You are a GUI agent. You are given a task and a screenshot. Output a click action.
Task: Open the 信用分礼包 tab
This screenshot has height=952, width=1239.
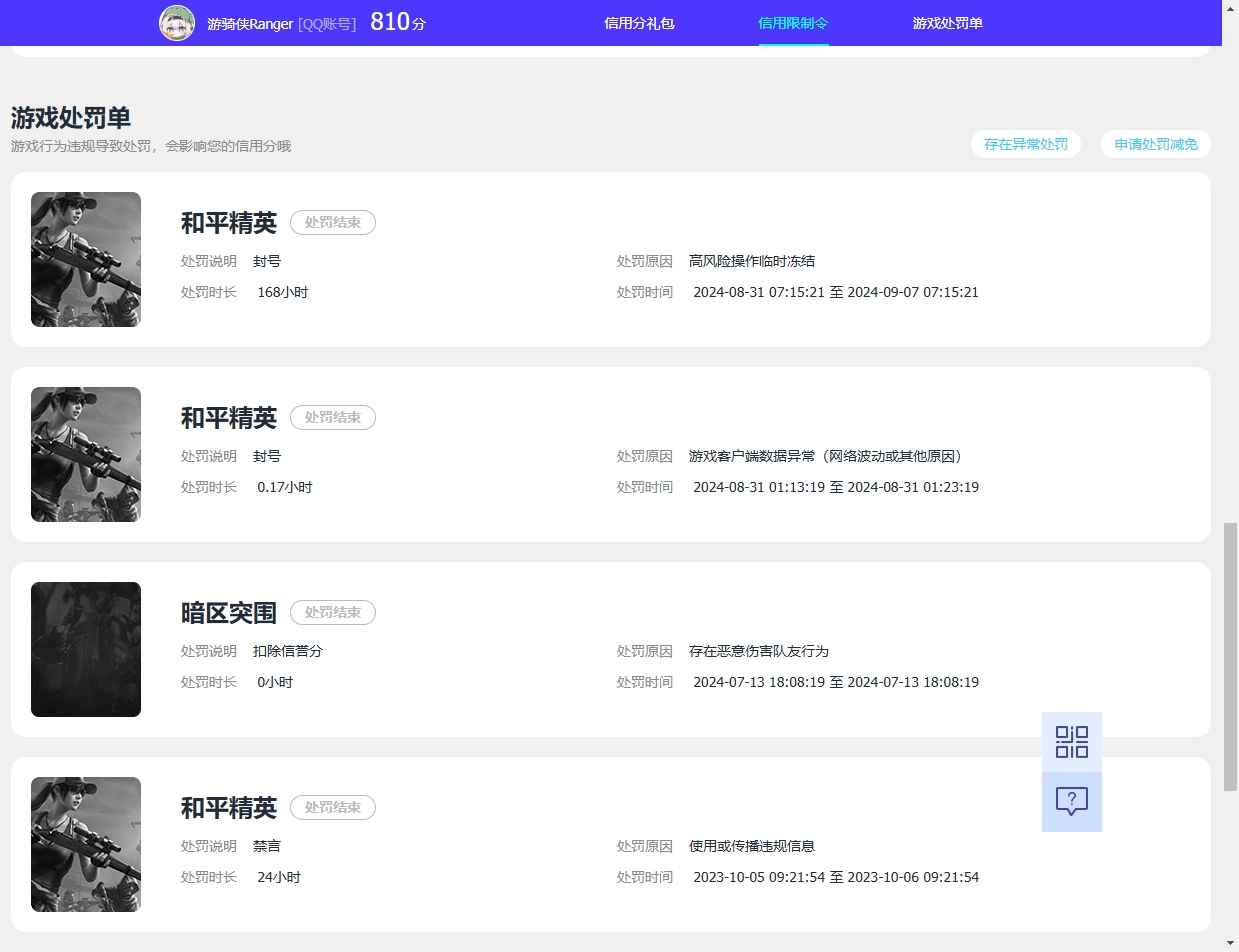(x=639, y=23)
